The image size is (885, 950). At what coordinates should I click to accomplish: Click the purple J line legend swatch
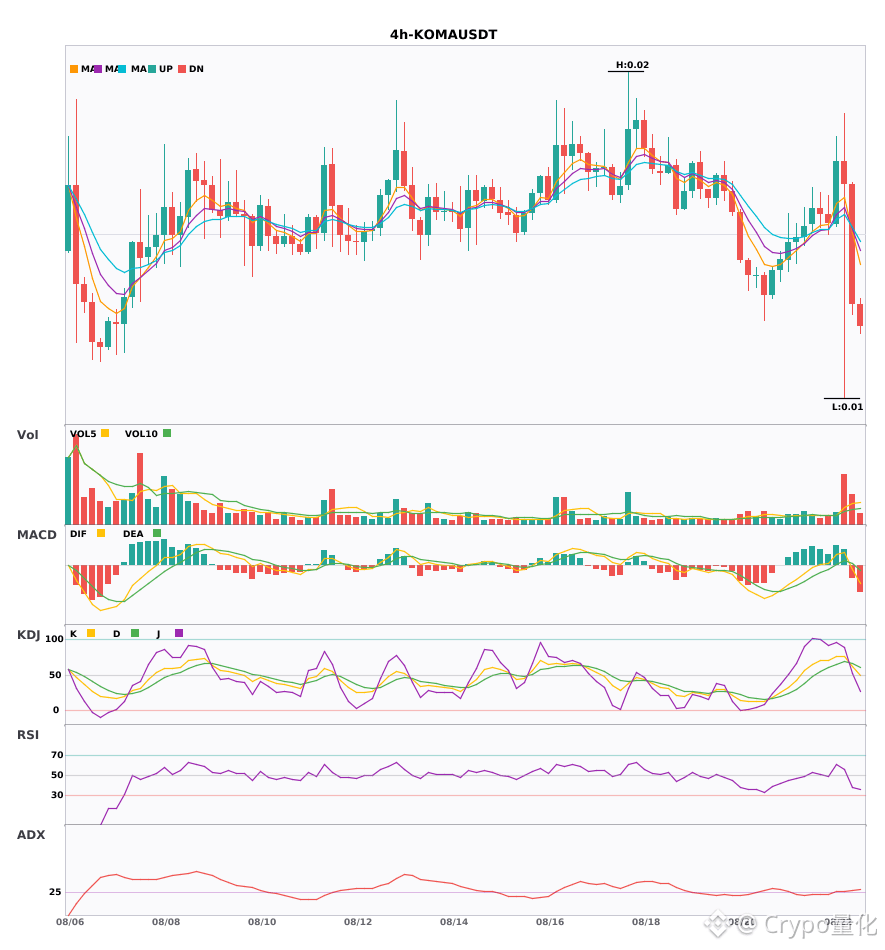(x=179, y=633)
